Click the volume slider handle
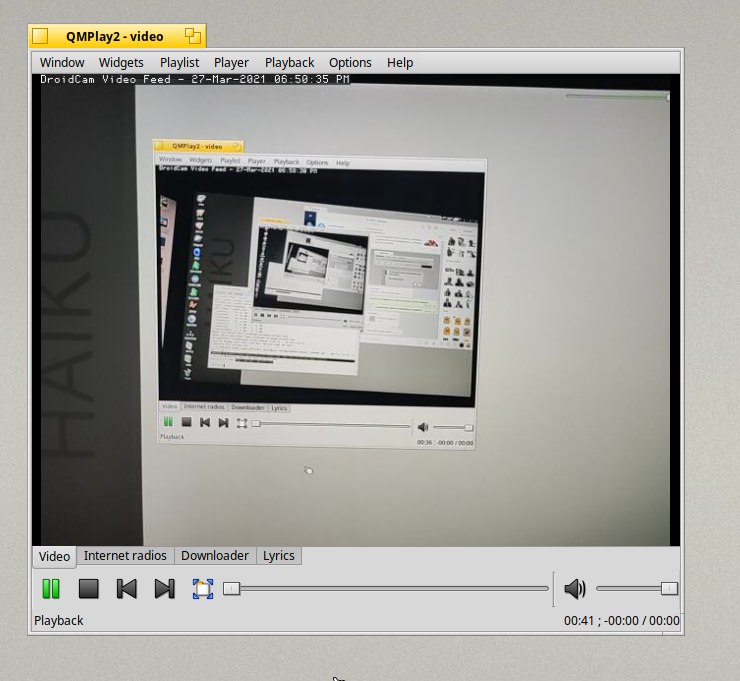The image size is (740, 681). (x=669, y=589)
